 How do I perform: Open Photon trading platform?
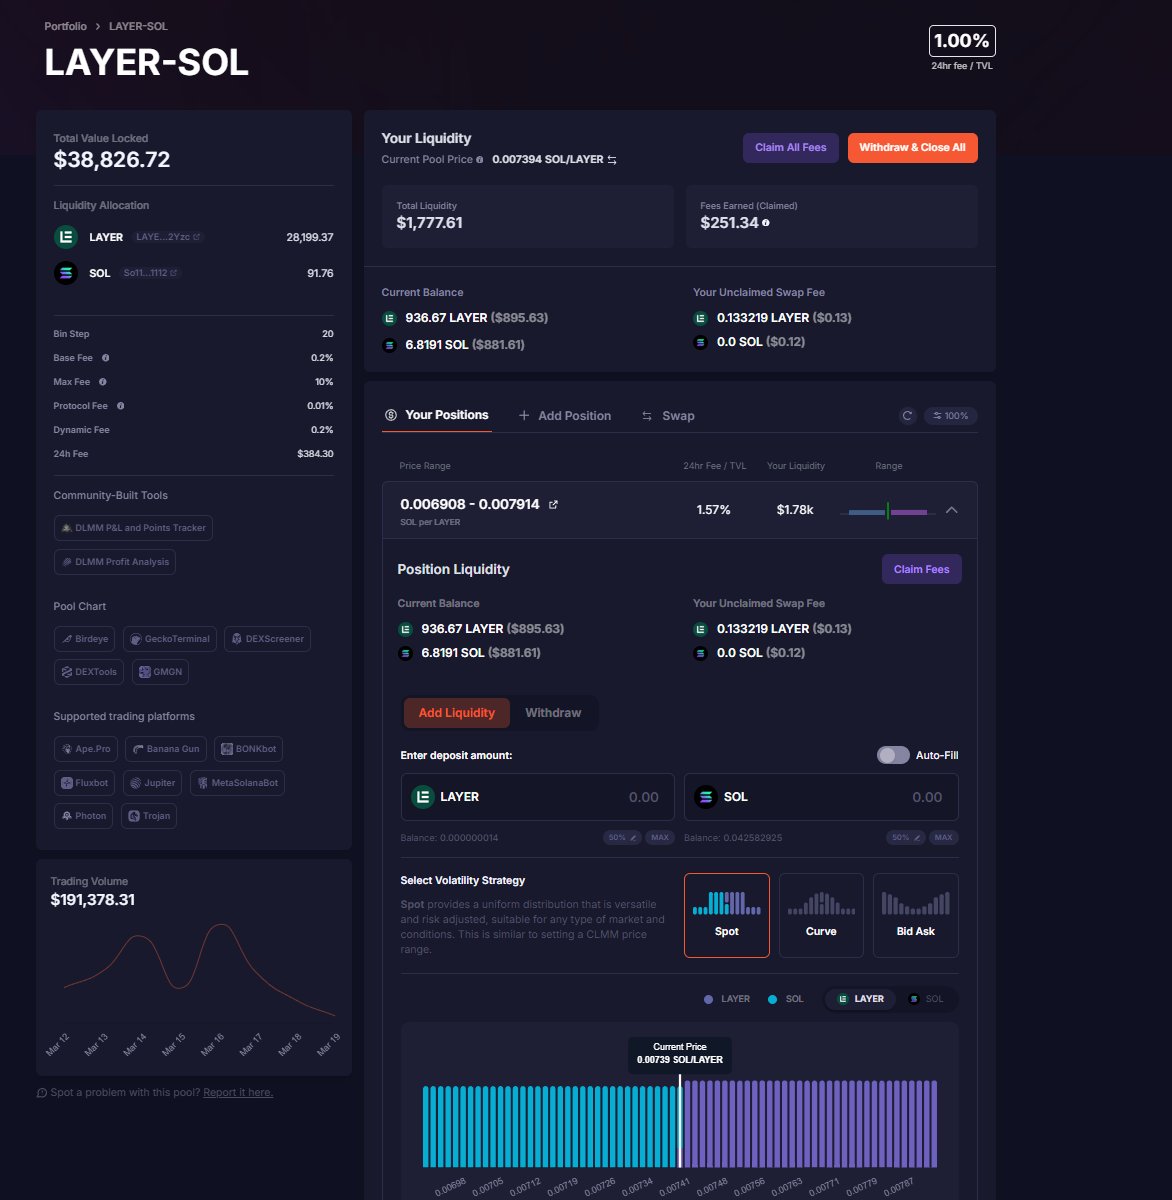tap(84, 816)
